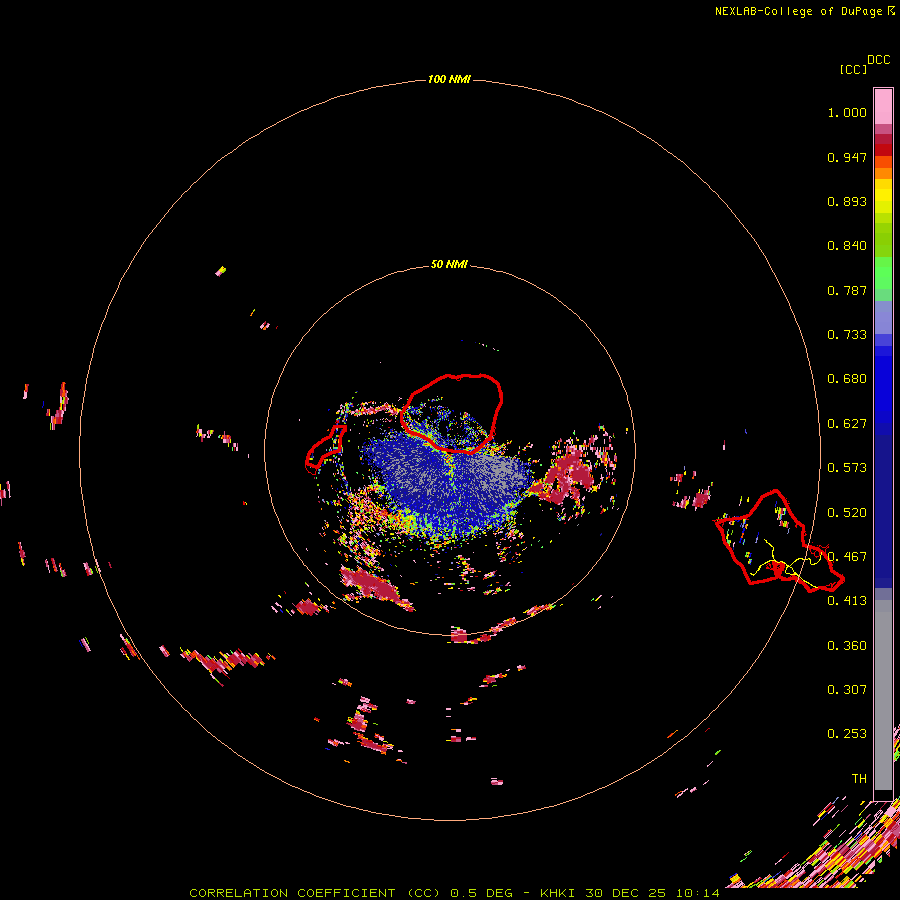The height and width of the screenshot is (900, 900).
Task: Click the TH threshold label
Action: click(859, 779)
